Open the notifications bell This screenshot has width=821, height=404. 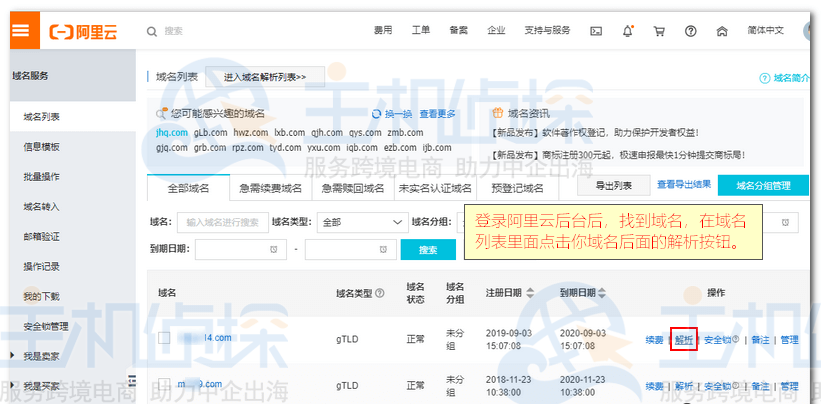628,31
